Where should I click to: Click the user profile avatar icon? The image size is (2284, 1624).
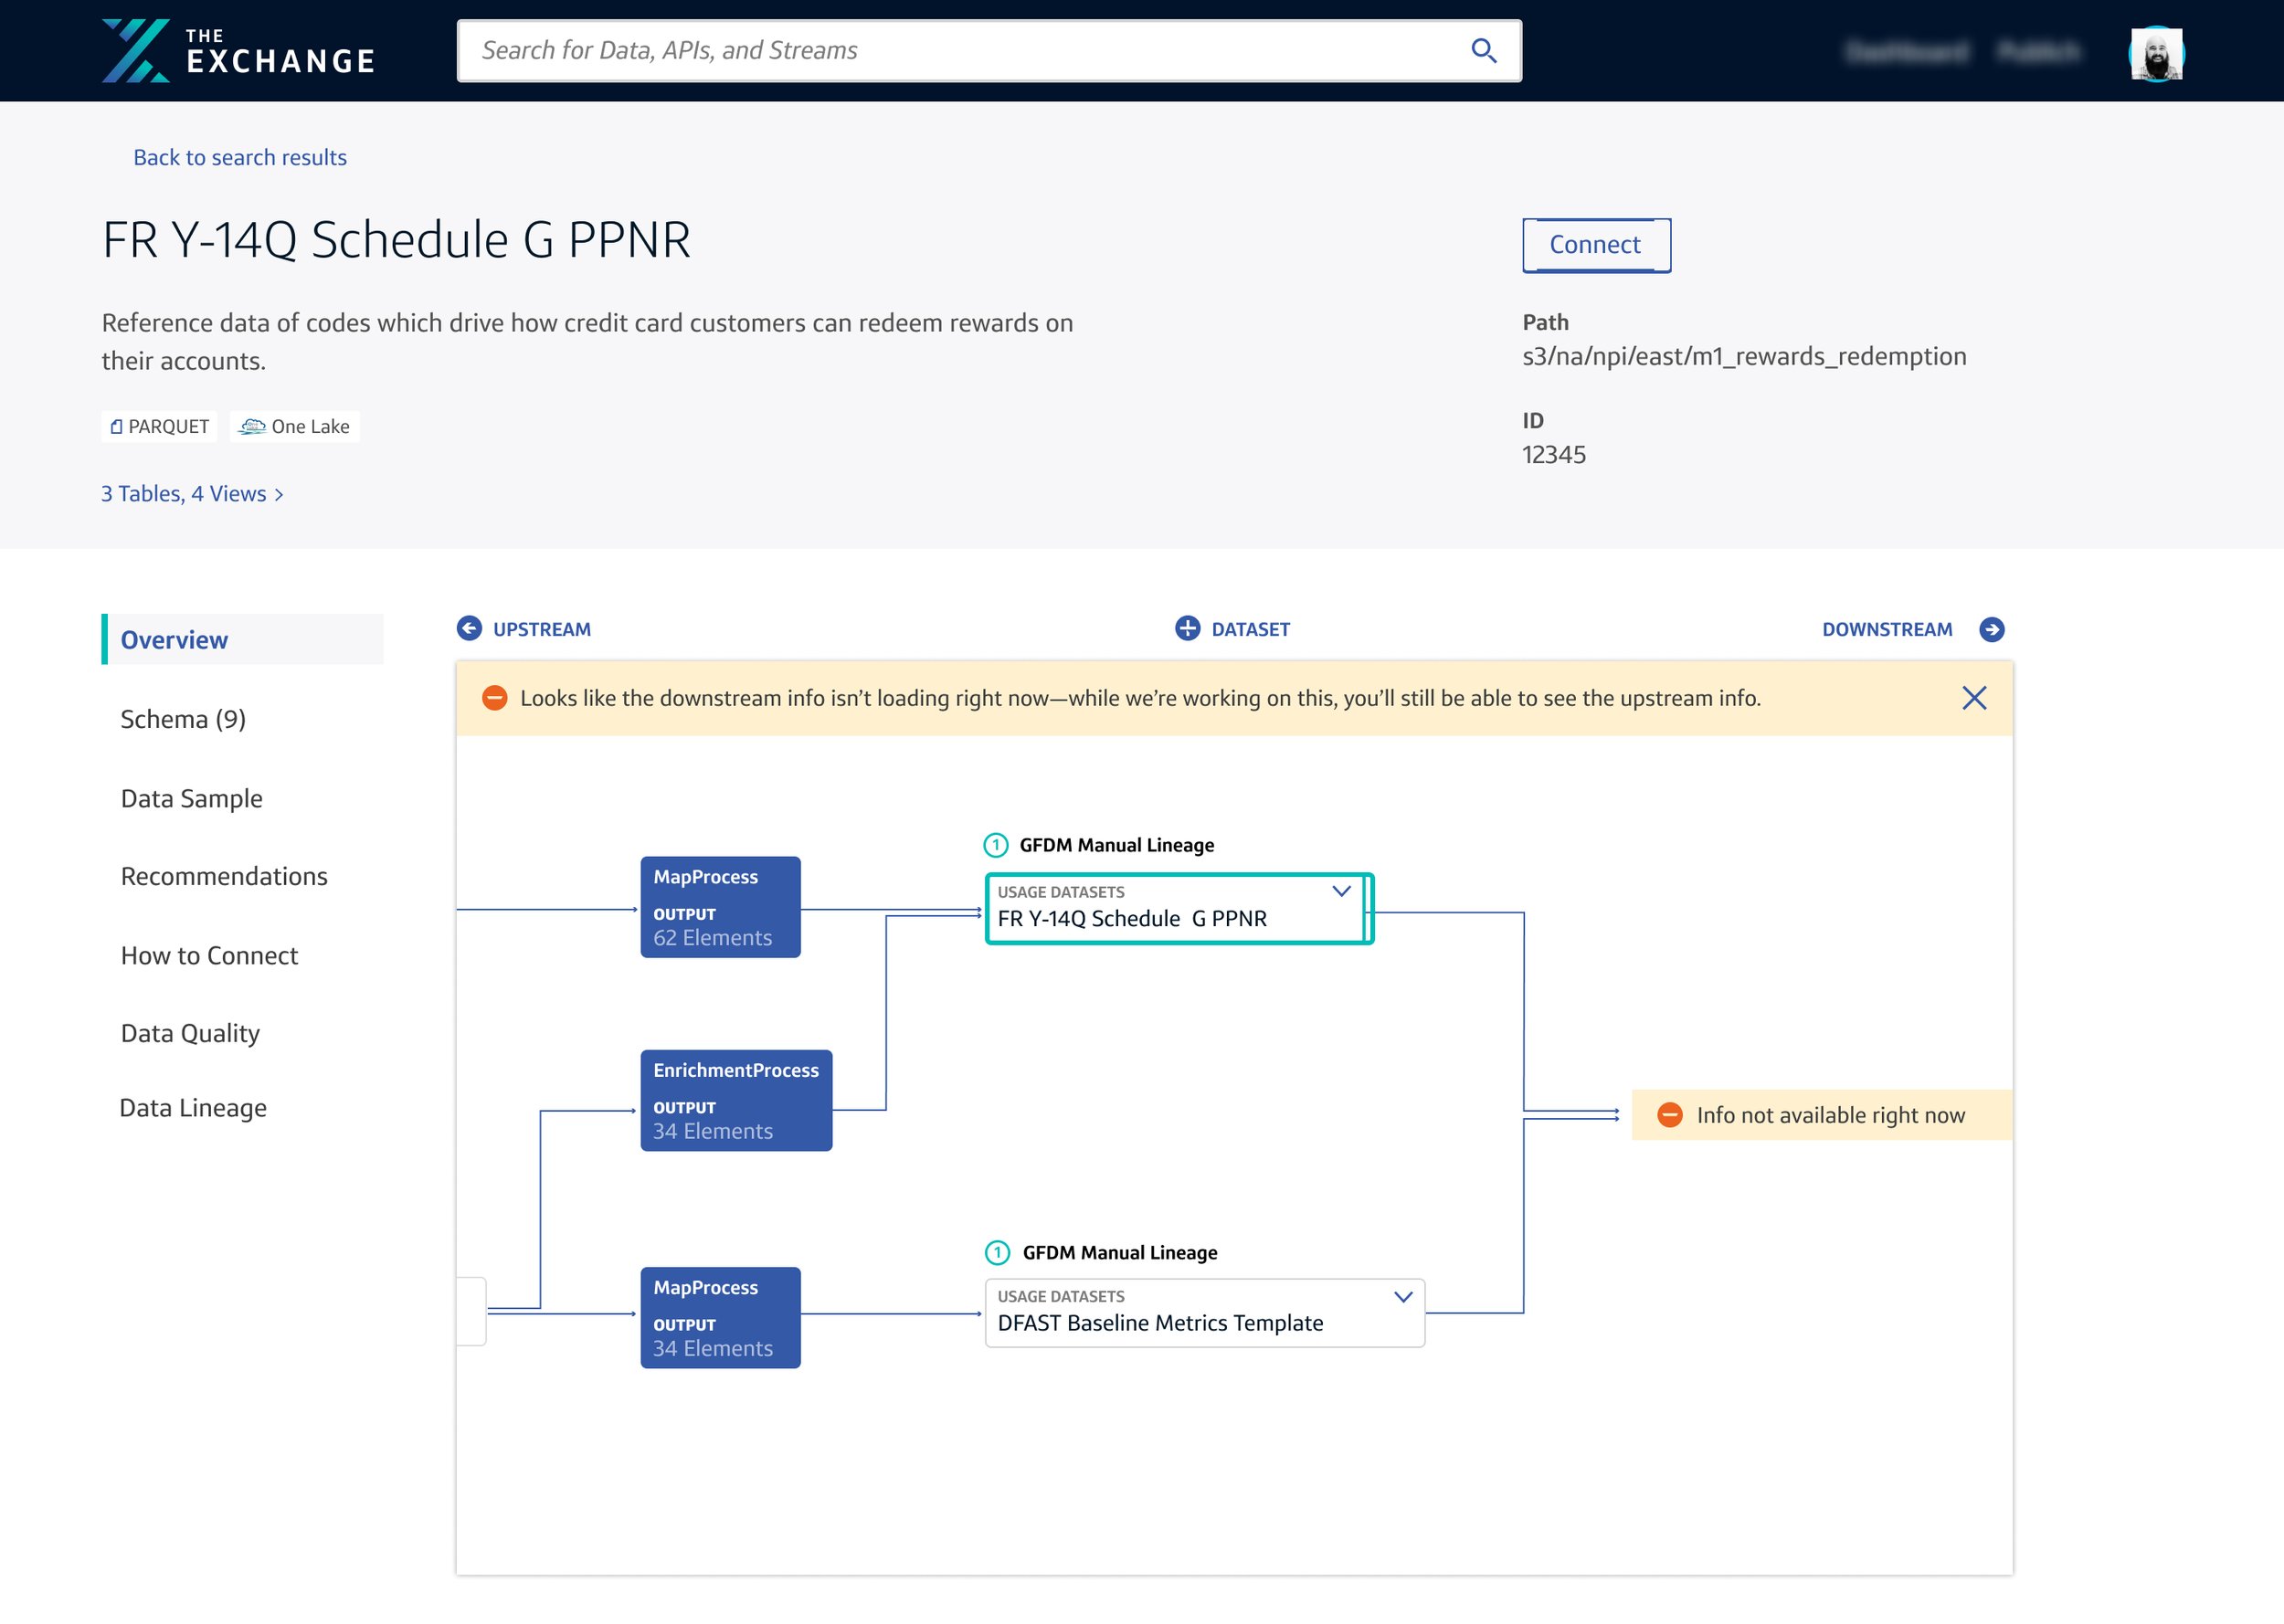(x=2154, y=49)
